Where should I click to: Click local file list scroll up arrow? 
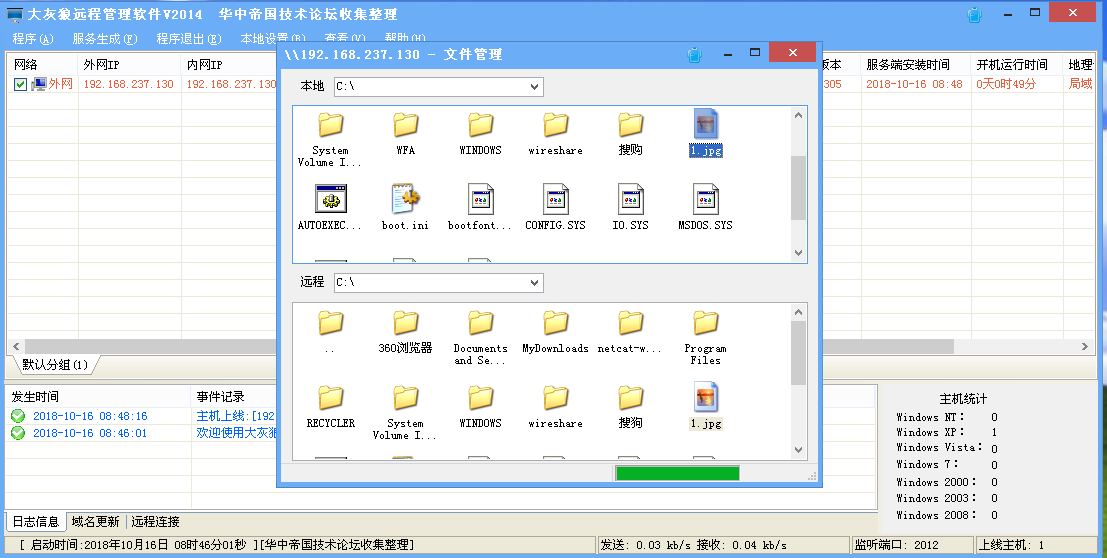(x=798, y=115)
